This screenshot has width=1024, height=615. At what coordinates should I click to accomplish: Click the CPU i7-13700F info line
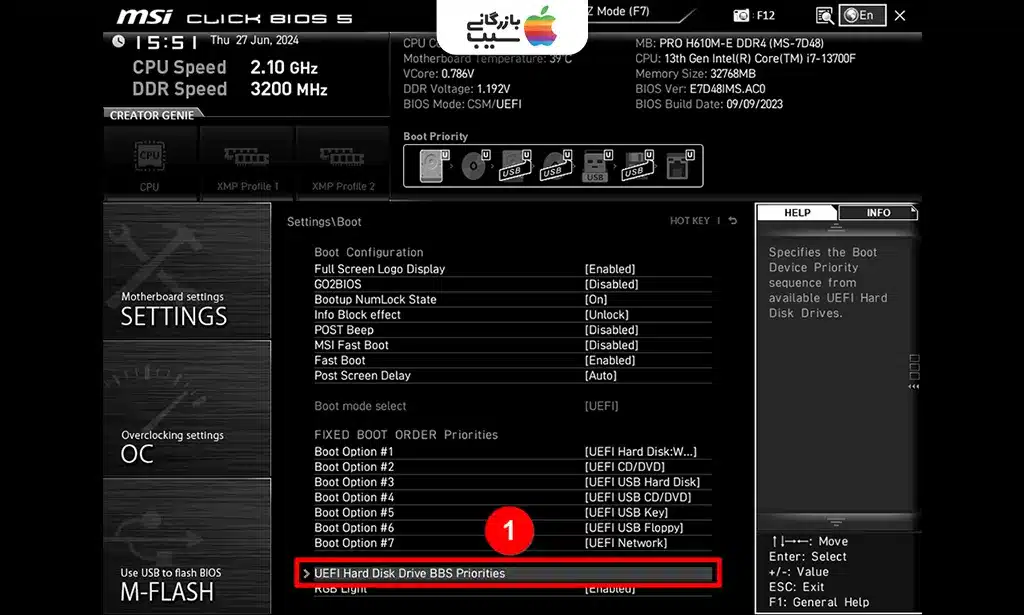click(745, 58)
